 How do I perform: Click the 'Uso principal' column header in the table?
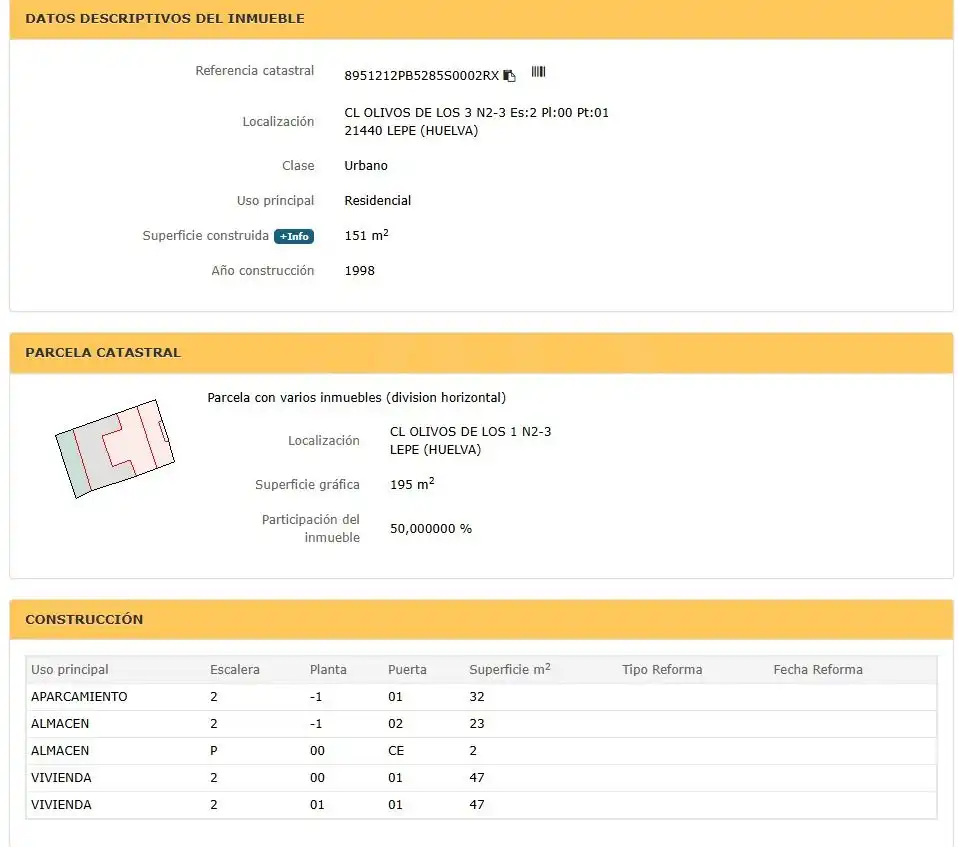(x=70, y=670)
